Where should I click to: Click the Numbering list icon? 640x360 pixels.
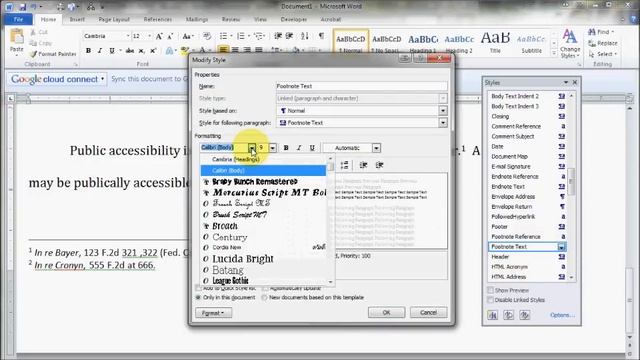pyautogui.click(x=241, y=36)
